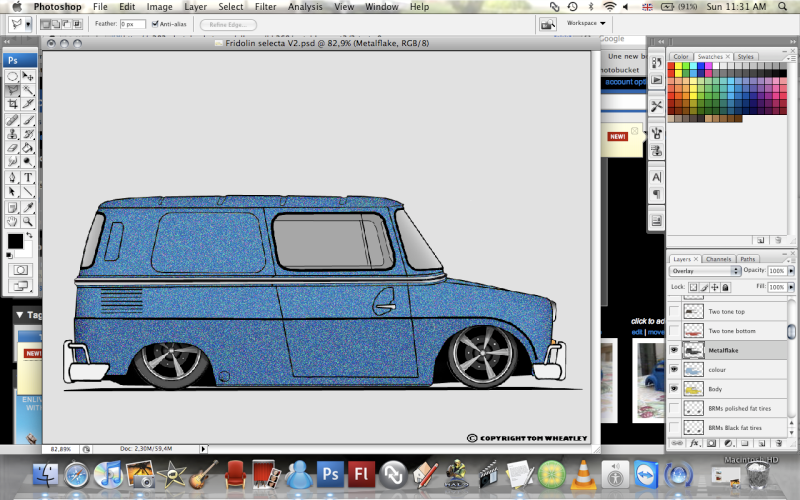Add a layer mask button
This screenshot has width=800, height=500.
coord(711,443)
